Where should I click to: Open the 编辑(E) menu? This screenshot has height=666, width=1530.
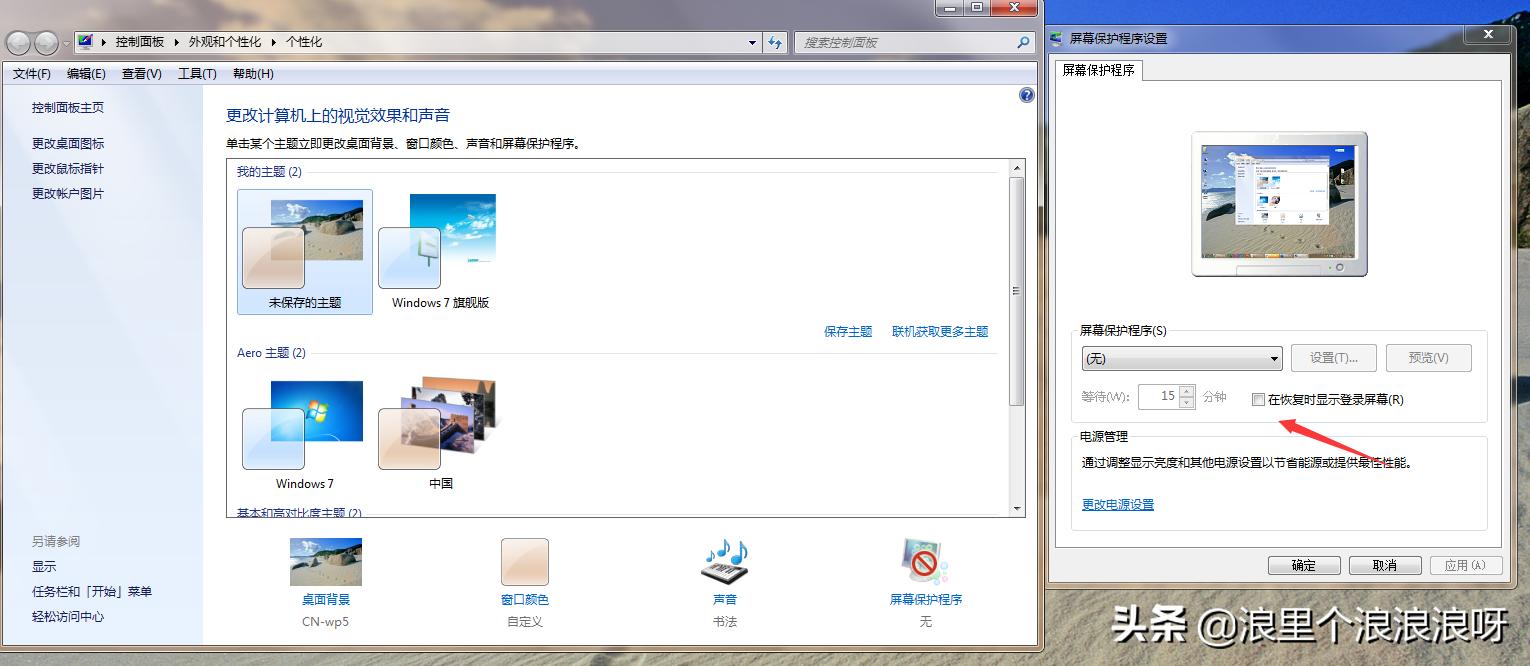86,74
